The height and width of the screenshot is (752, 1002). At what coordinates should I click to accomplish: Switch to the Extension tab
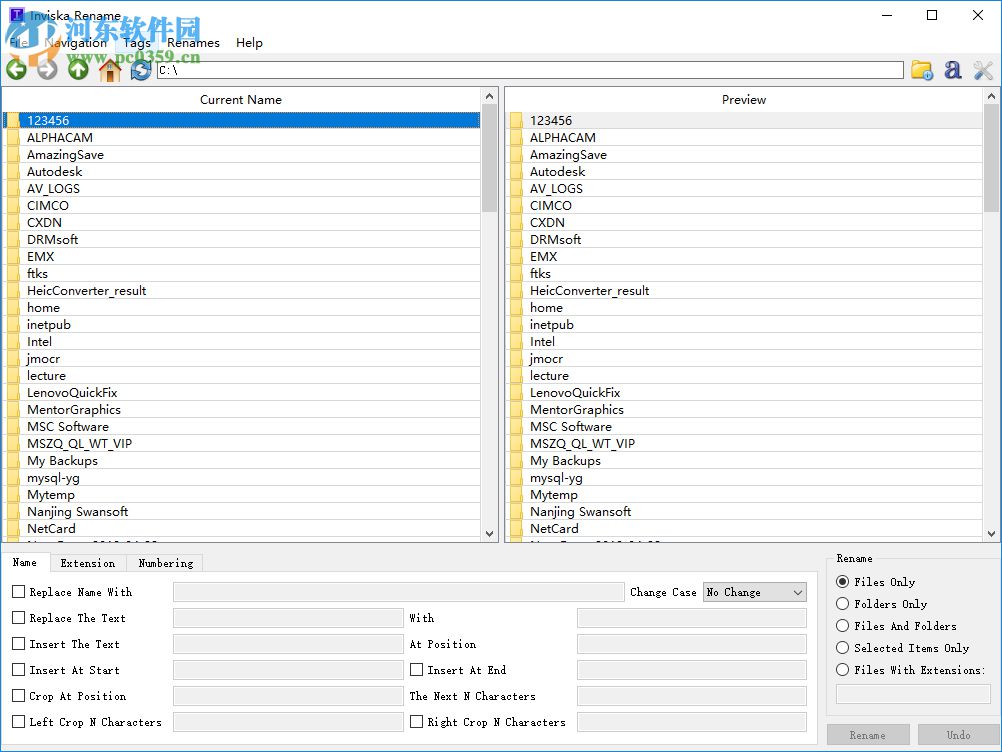(x=88, y=563)
